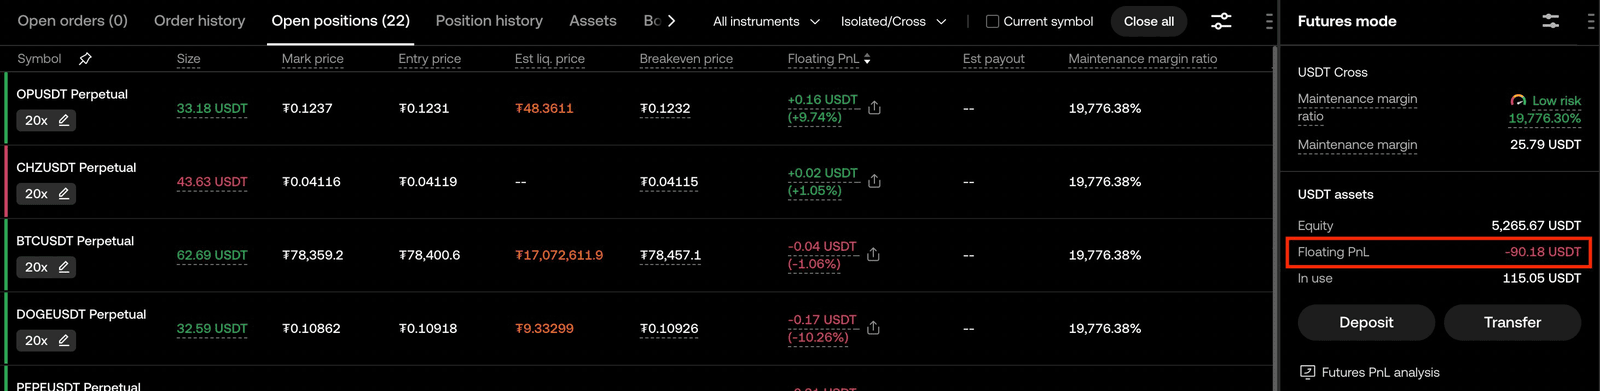
Task: Click Equity 5,265.67 USDT value
Action: (x=1536, y=226)
